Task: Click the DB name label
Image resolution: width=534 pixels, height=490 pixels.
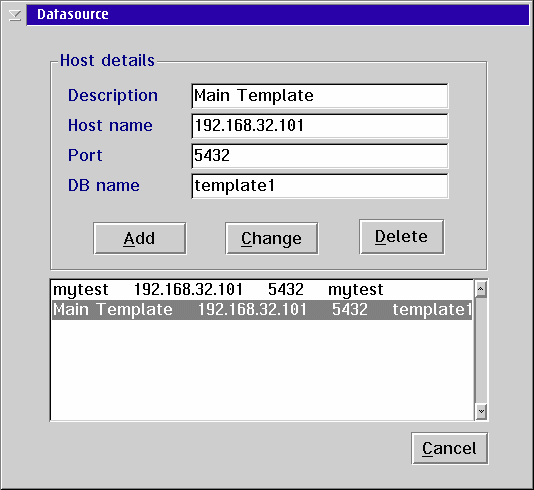Action: click(x=104, y=186)
